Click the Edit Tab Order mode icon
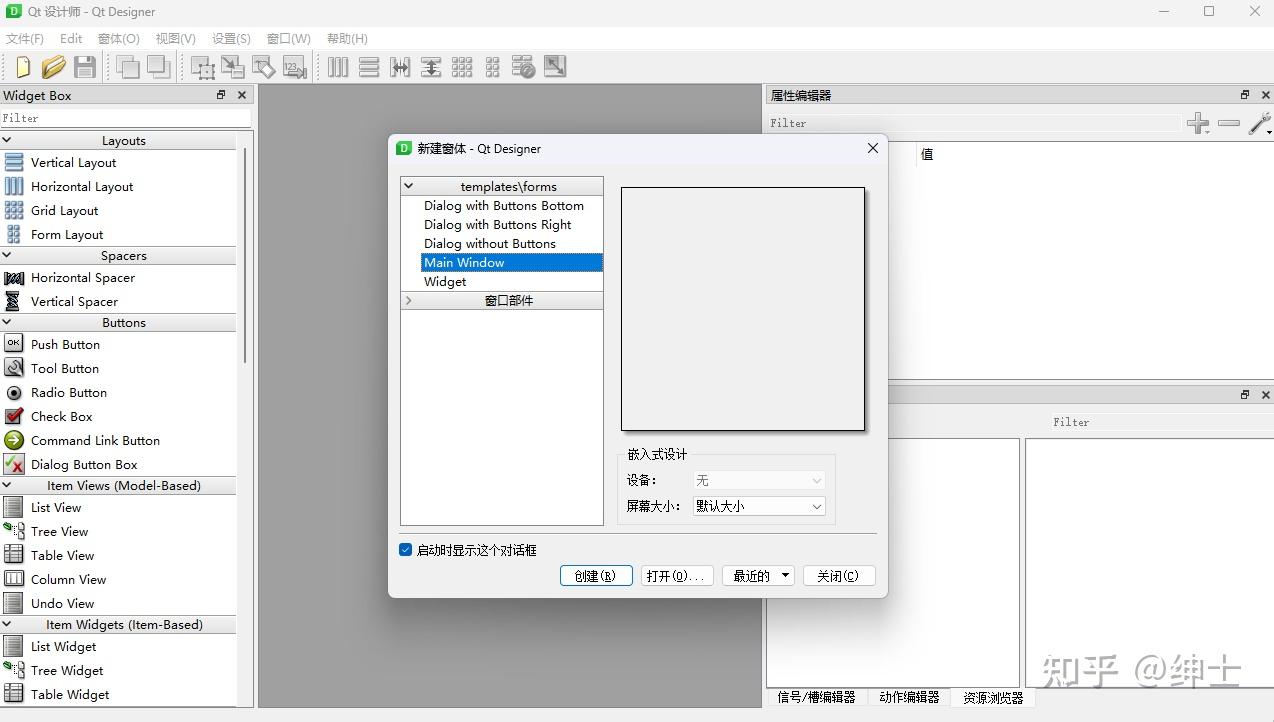1274x722 pixels. click(x=294, y=66)
